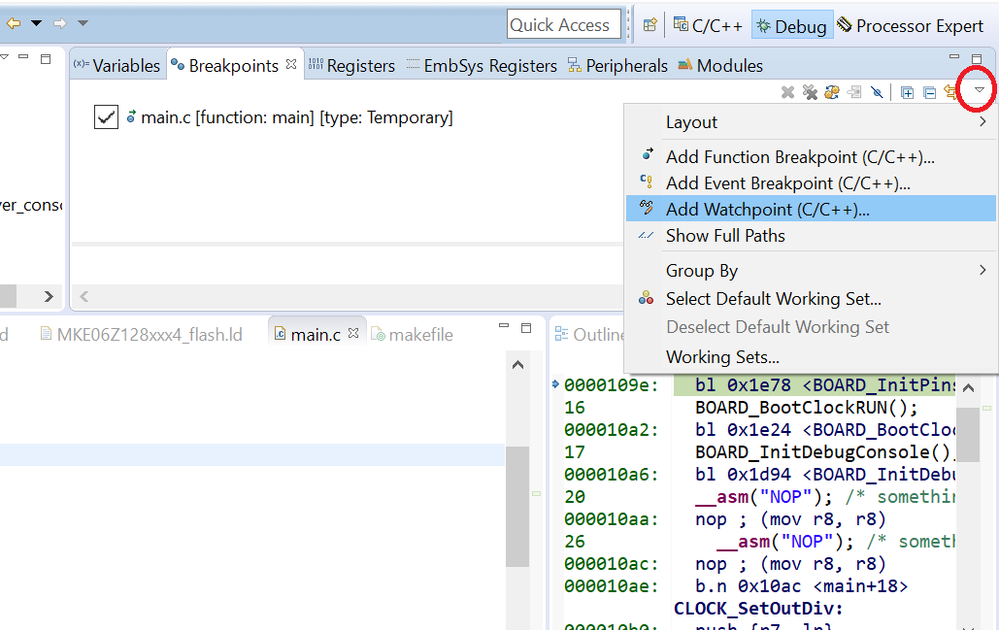
Task: Open the EmbSys Registers tab
Action: [482, 66]
